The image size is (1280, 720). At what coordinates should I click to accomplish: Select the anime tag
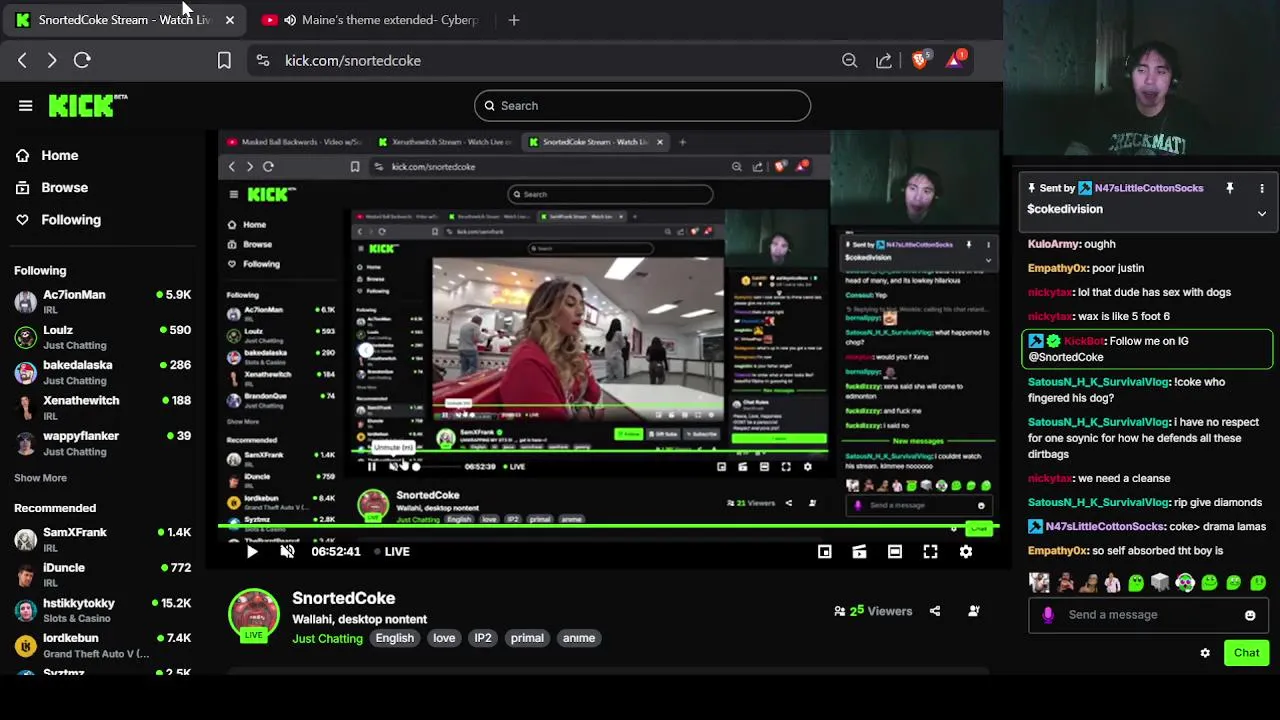click(x=579, y=638)
